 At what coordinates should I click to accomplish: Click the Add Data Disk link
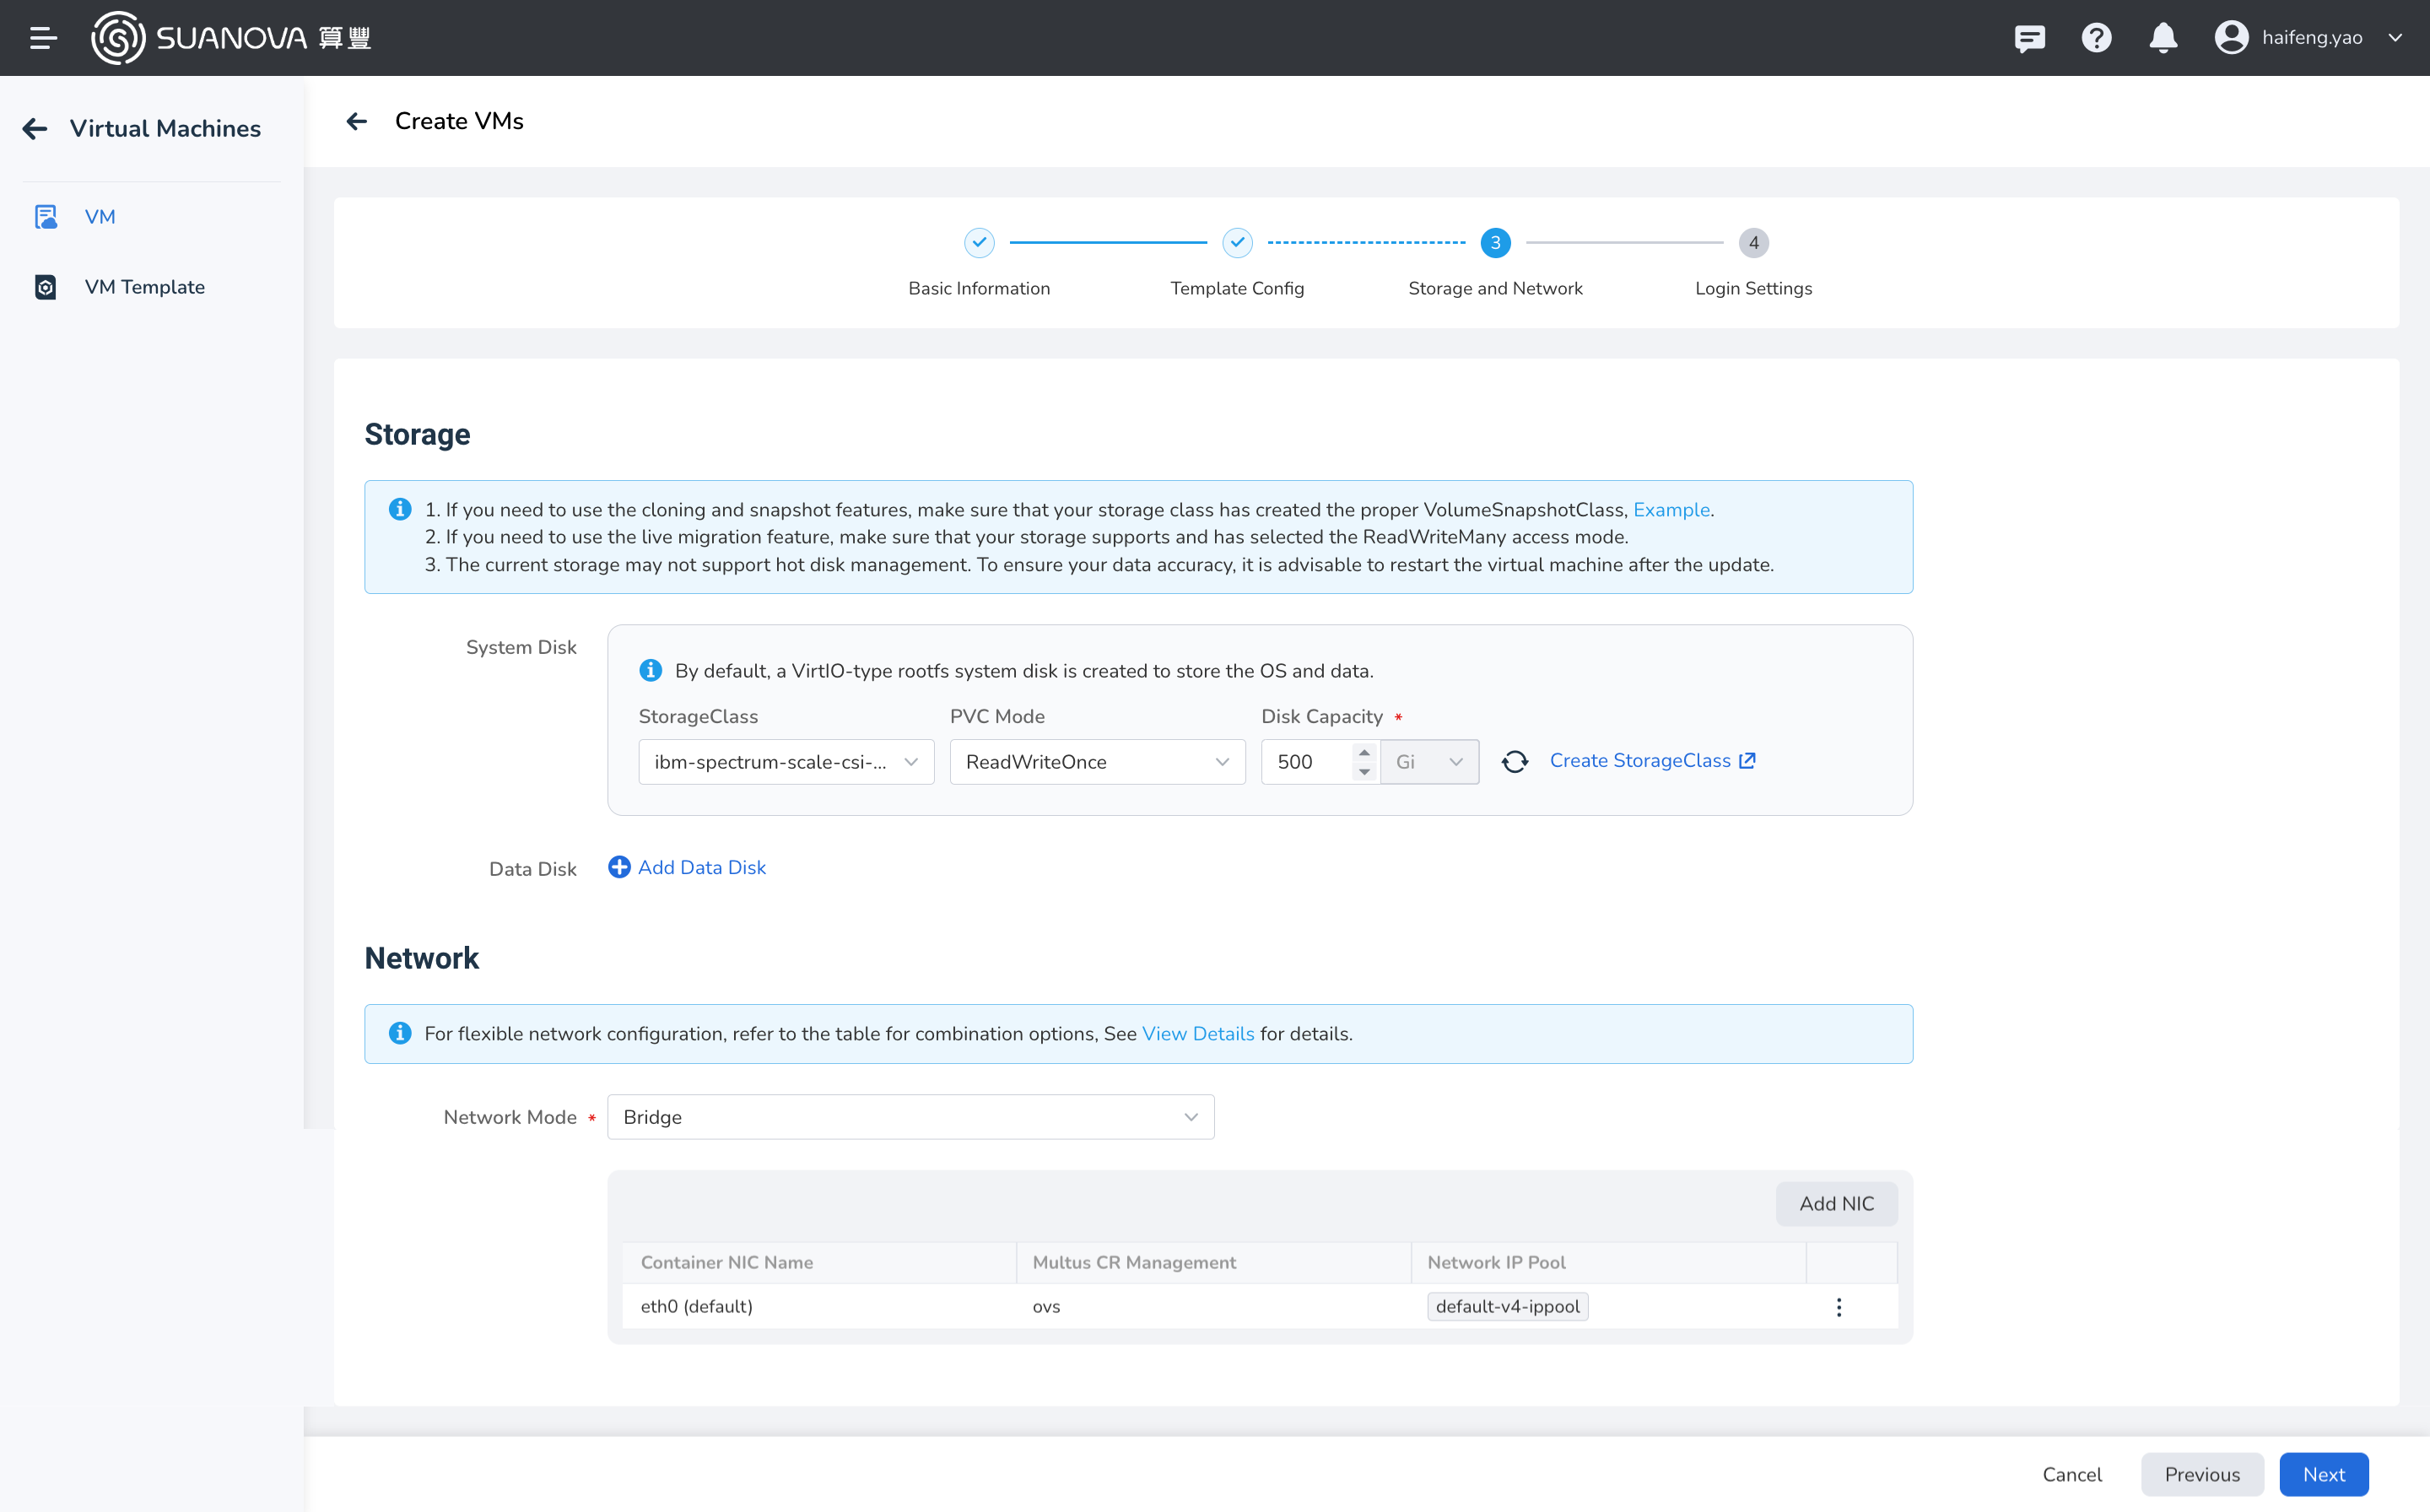701,868
